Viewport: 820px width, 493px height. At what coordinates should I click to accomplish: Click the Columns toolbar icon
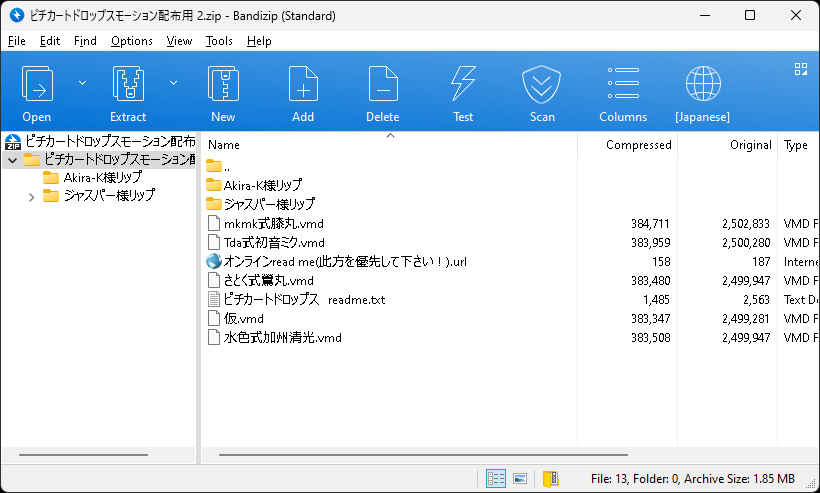623,84
